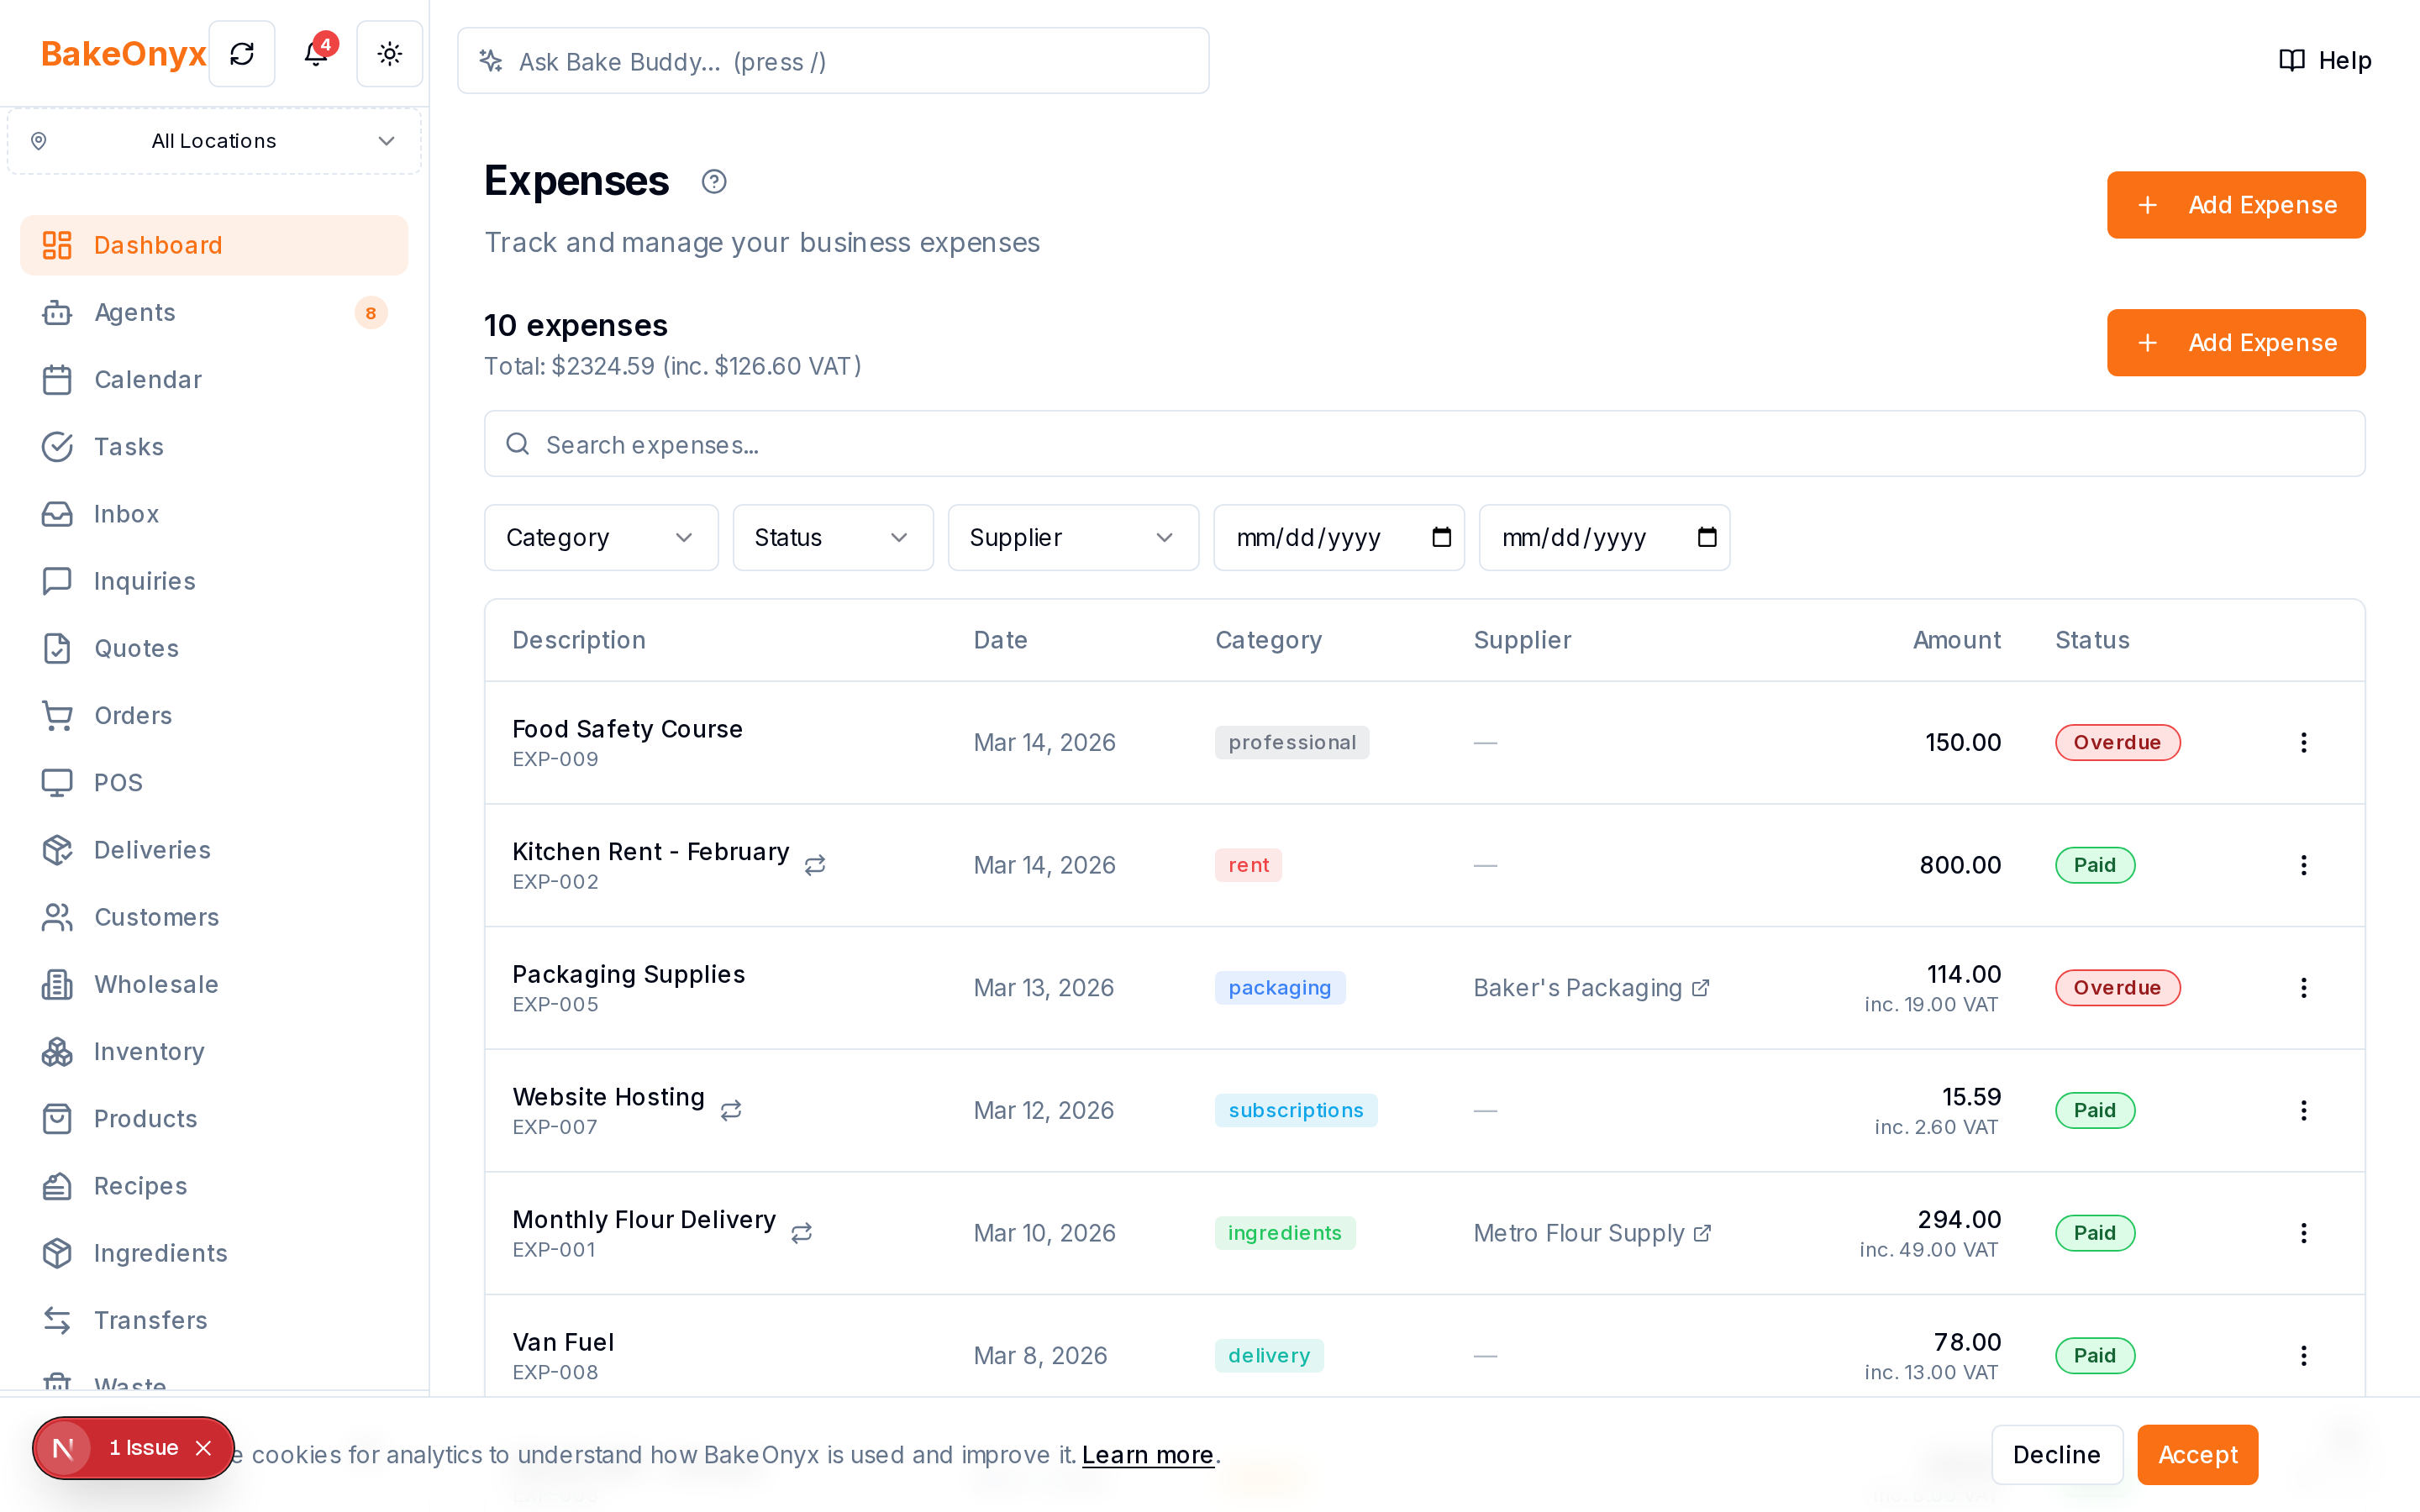This screenshot has height=1512, width=2420.
Task: Click the refresh sync icon button
Action: 242,54
